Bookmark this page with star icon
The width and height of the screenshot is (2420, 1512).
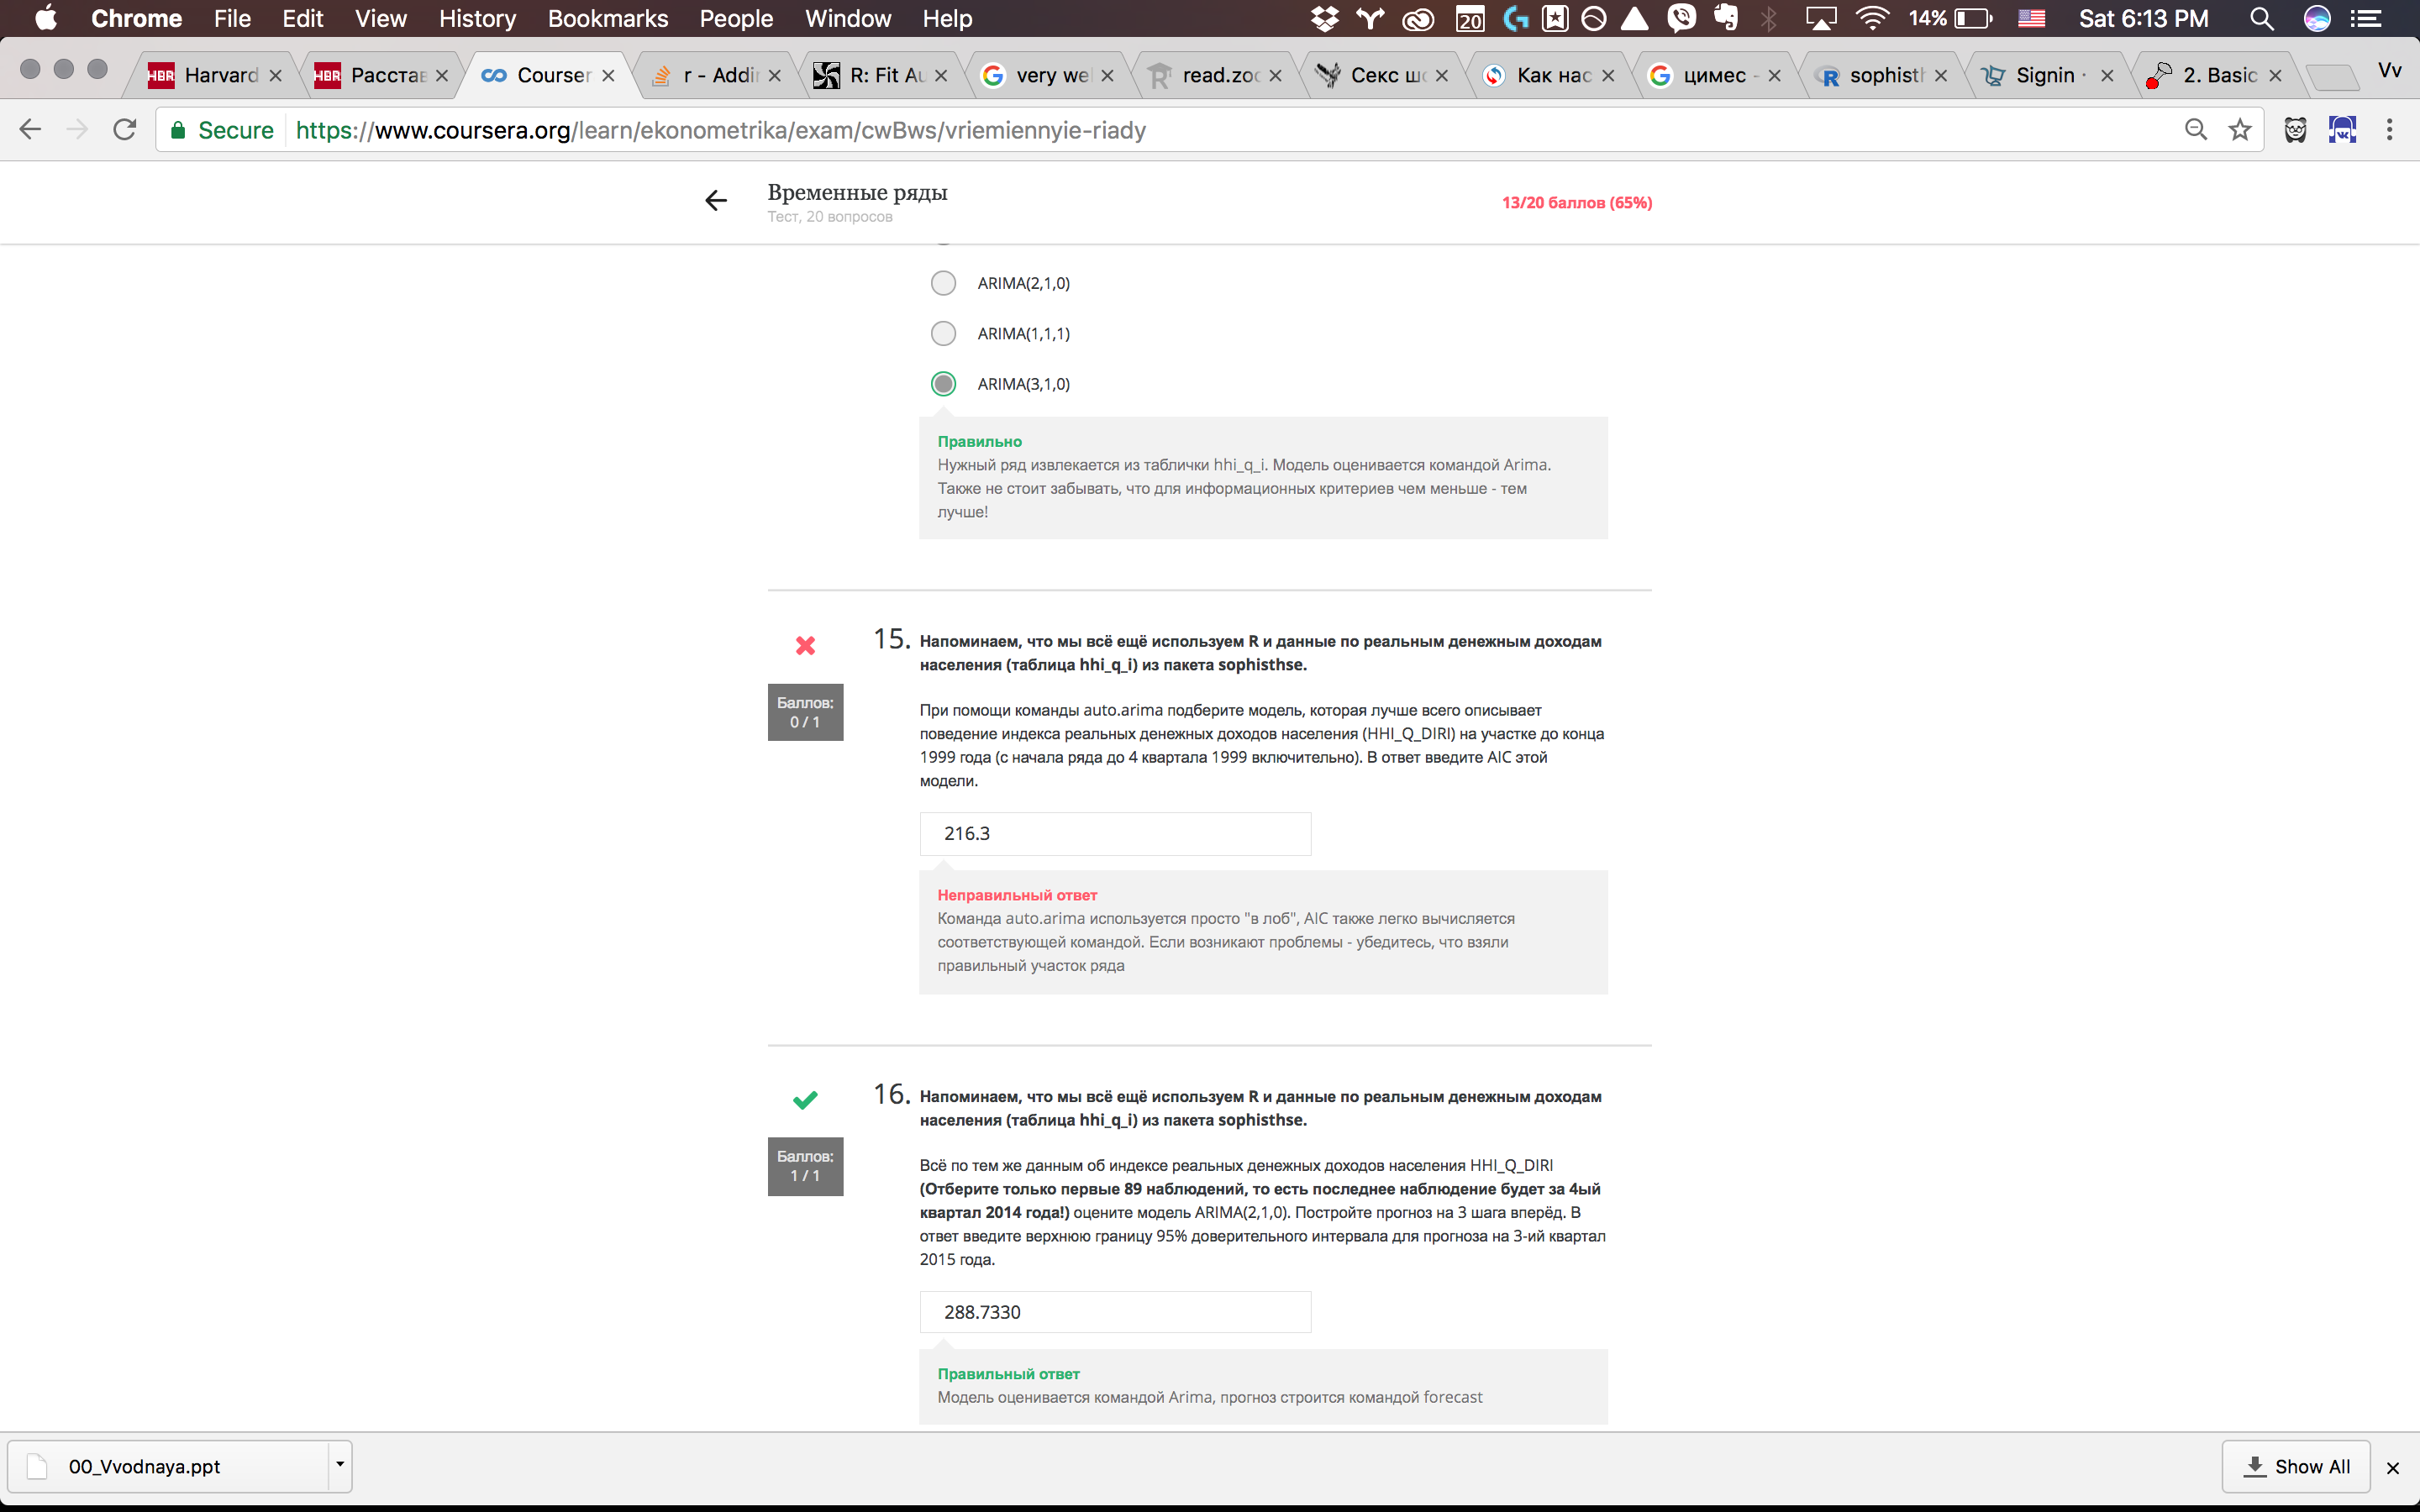2240,130
